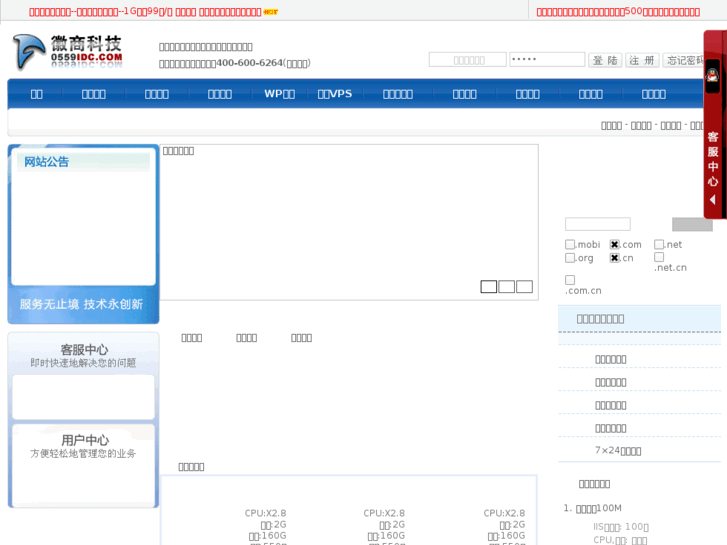Open the 用户中心 user center card

83,465
